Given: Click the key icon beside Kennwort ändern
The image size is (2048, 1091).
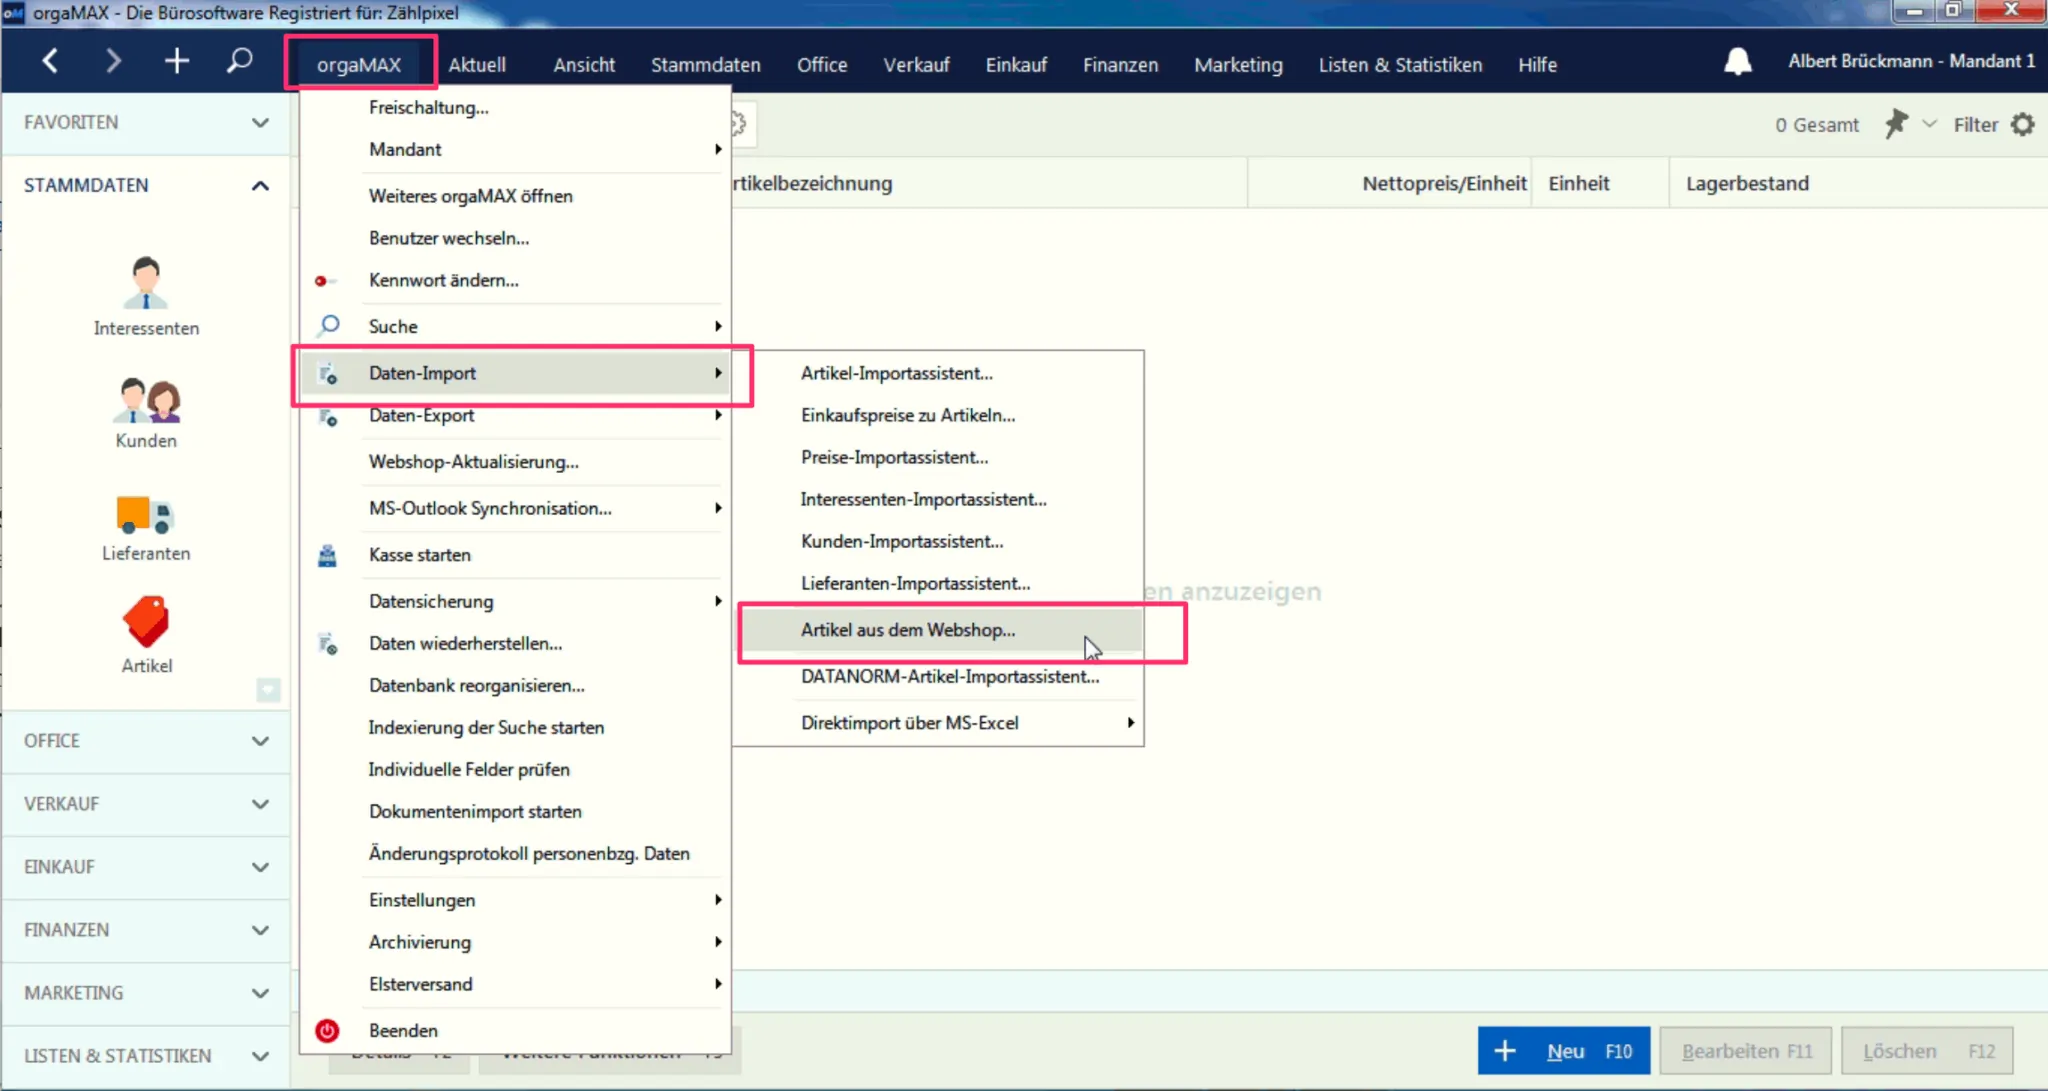Looking at the screenshot, I should tap(324, 281).
